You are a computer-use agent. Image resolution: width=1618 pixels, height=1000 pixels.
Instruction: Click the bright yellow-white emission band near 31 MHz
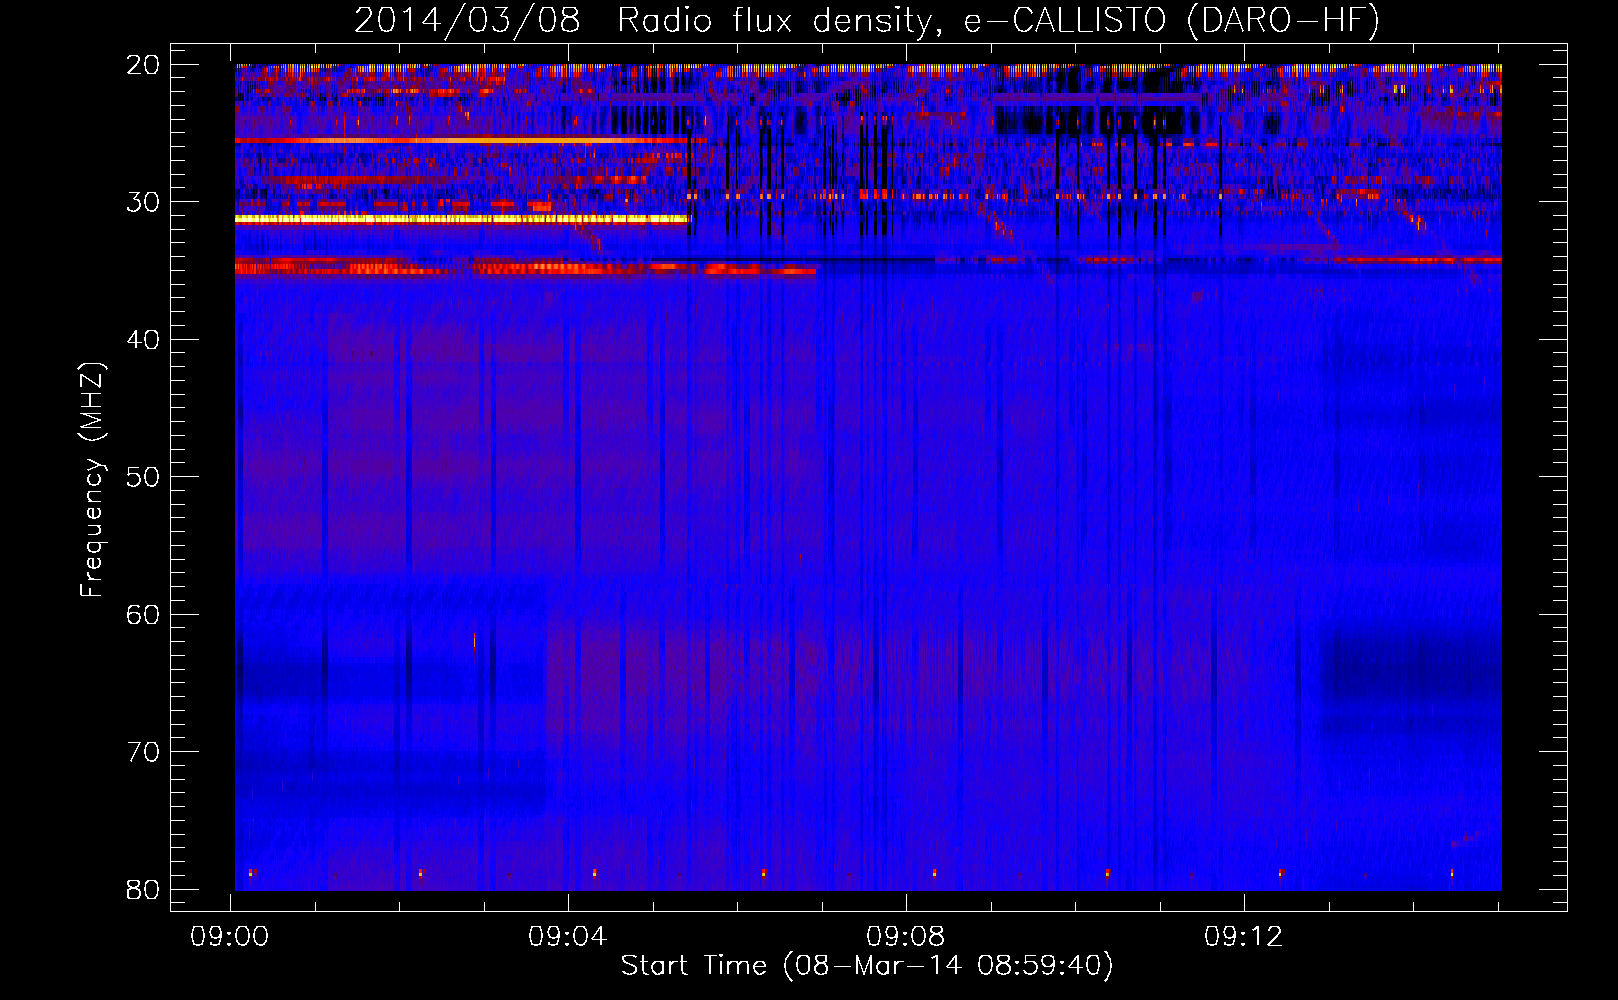click(462, 219)
